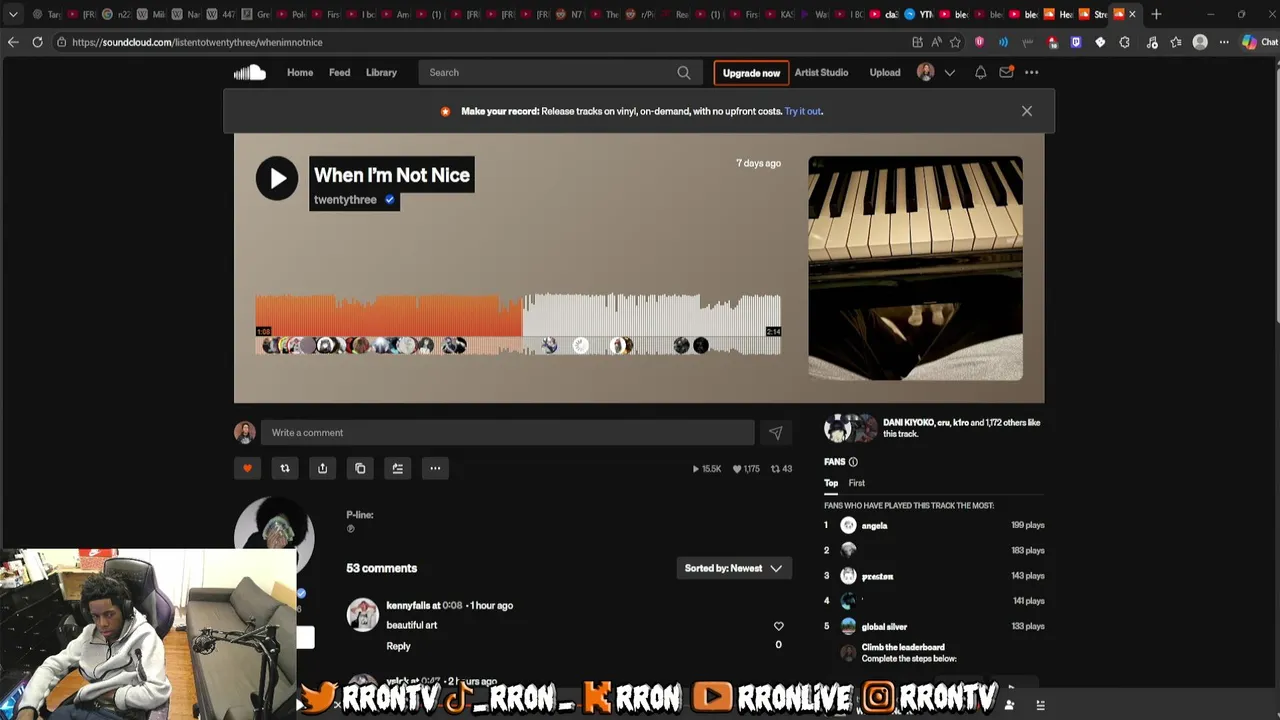
Task: Click the browser profile avatar icon
Action: [1200, 42]
